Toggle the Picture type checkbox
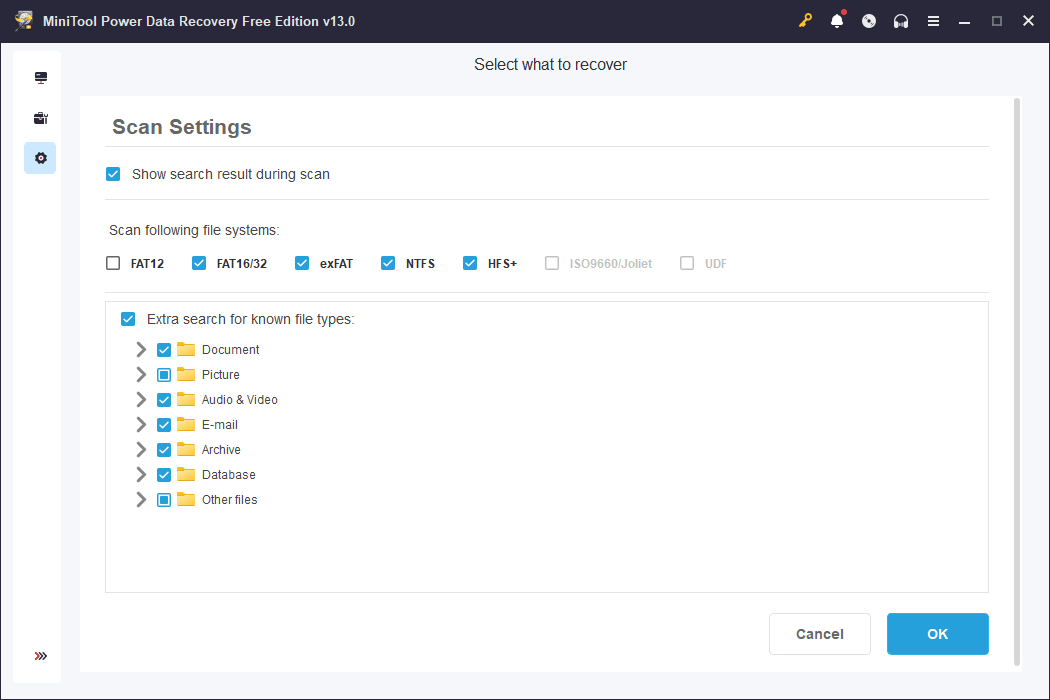 click(x=164, y=374)
